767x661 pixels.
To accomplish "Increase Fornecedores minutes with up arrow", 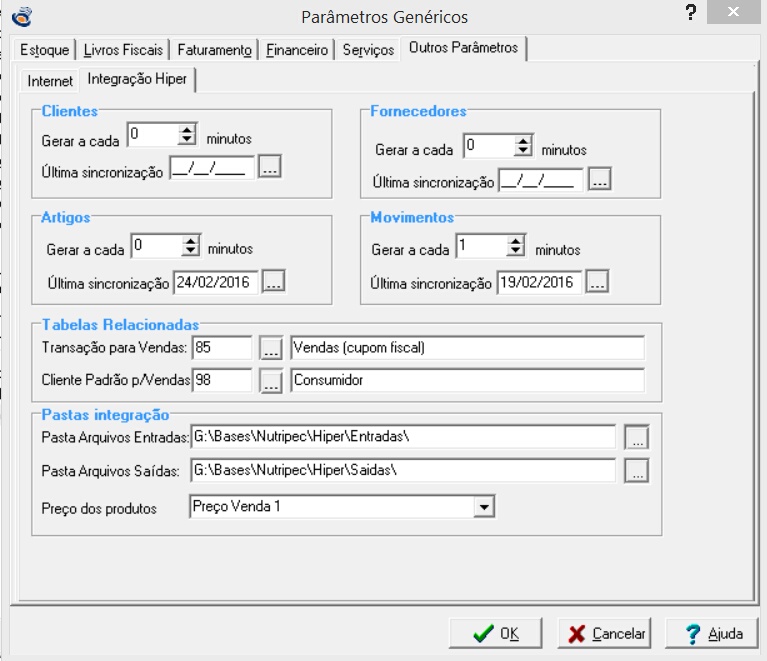I will [523, 140].
